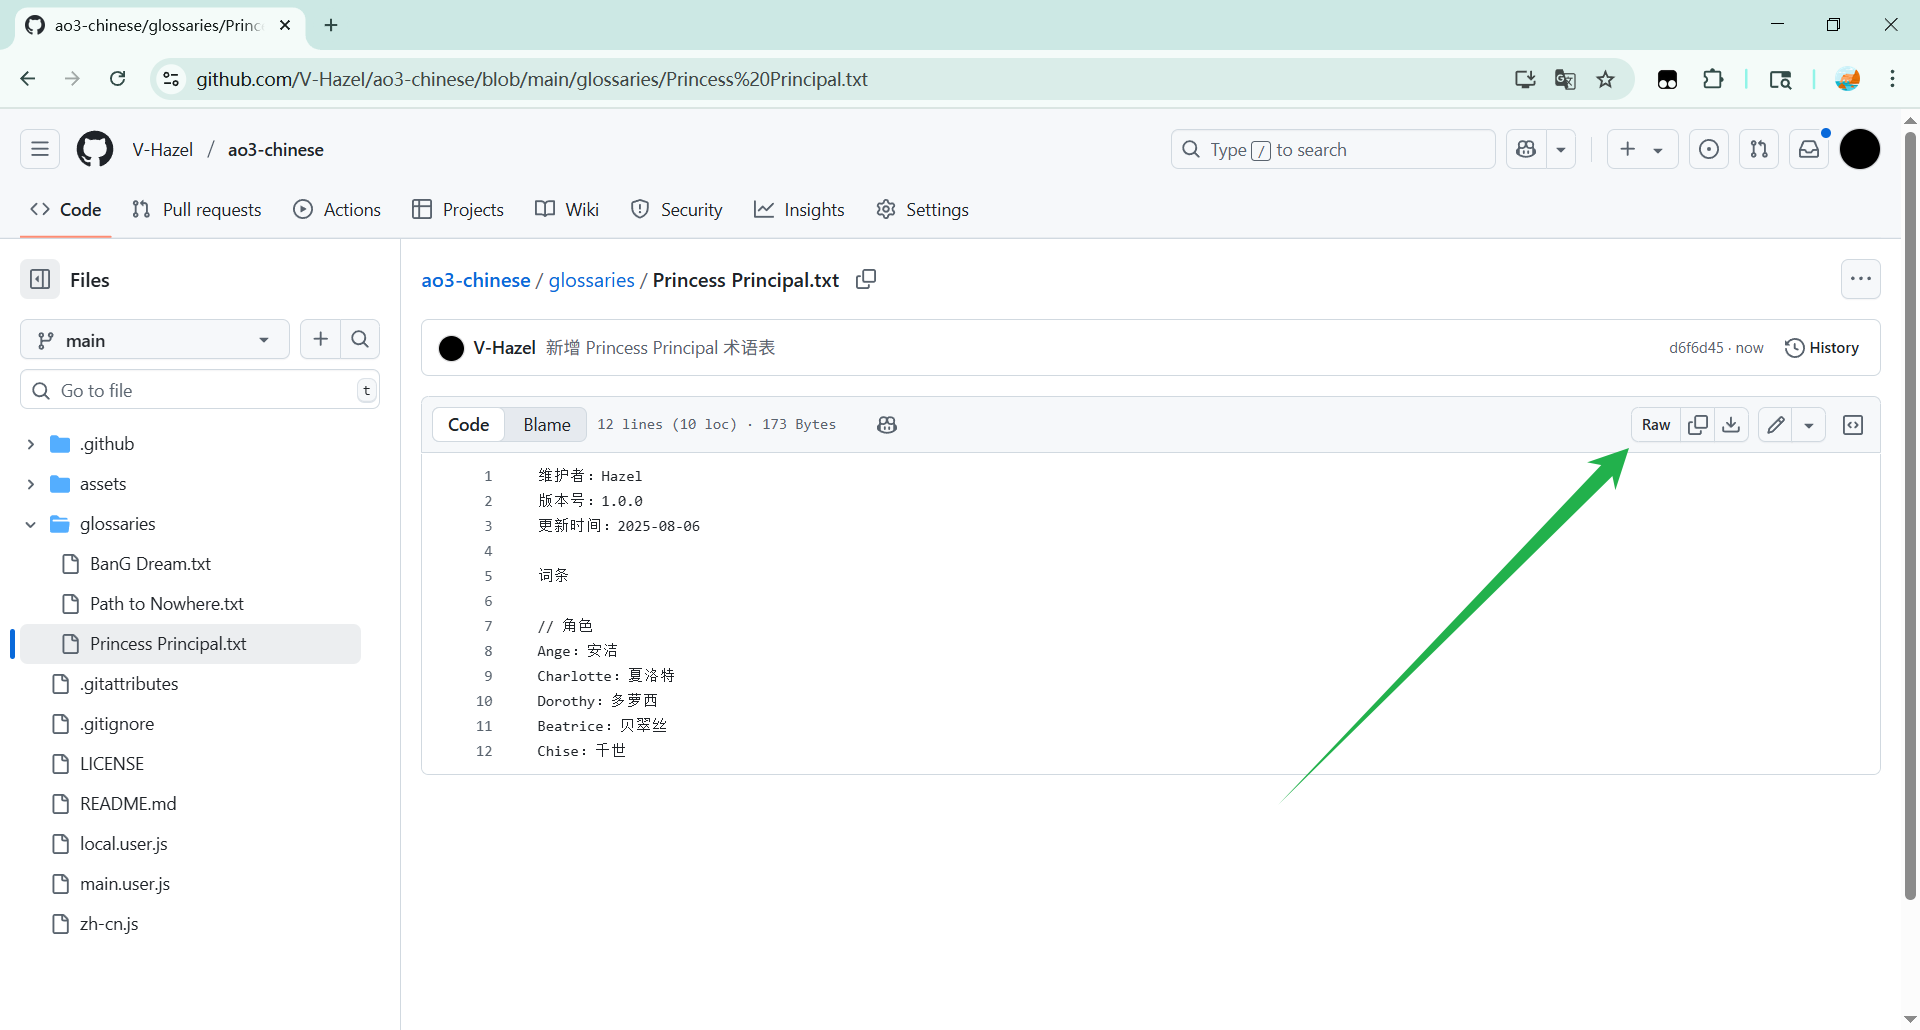Expand the .github folder
The width and height of the screenshot is (1920, 1030).
(31, 444)
